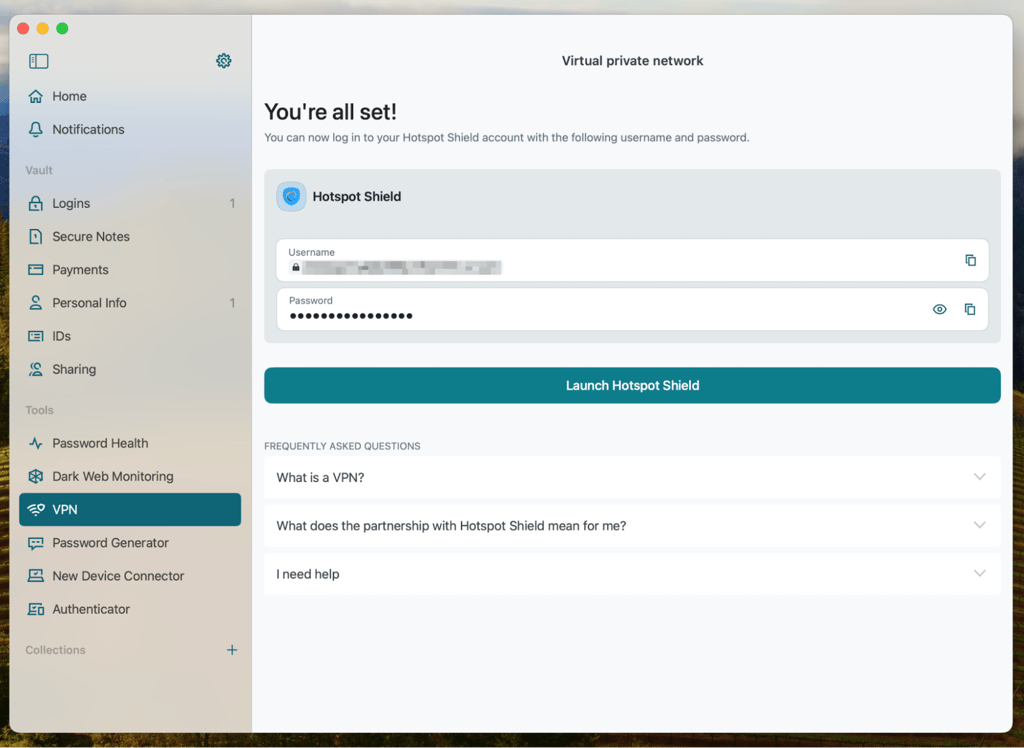Open the Password Generator tool label
Image resolution: width=1024 pixels, height=748 pixels.
click(110, 543)
